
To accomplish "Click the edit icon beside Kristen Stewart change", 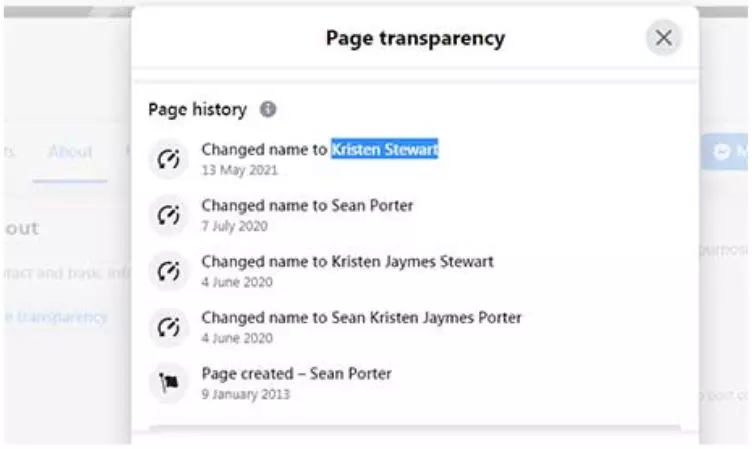I will coord(168,158).
